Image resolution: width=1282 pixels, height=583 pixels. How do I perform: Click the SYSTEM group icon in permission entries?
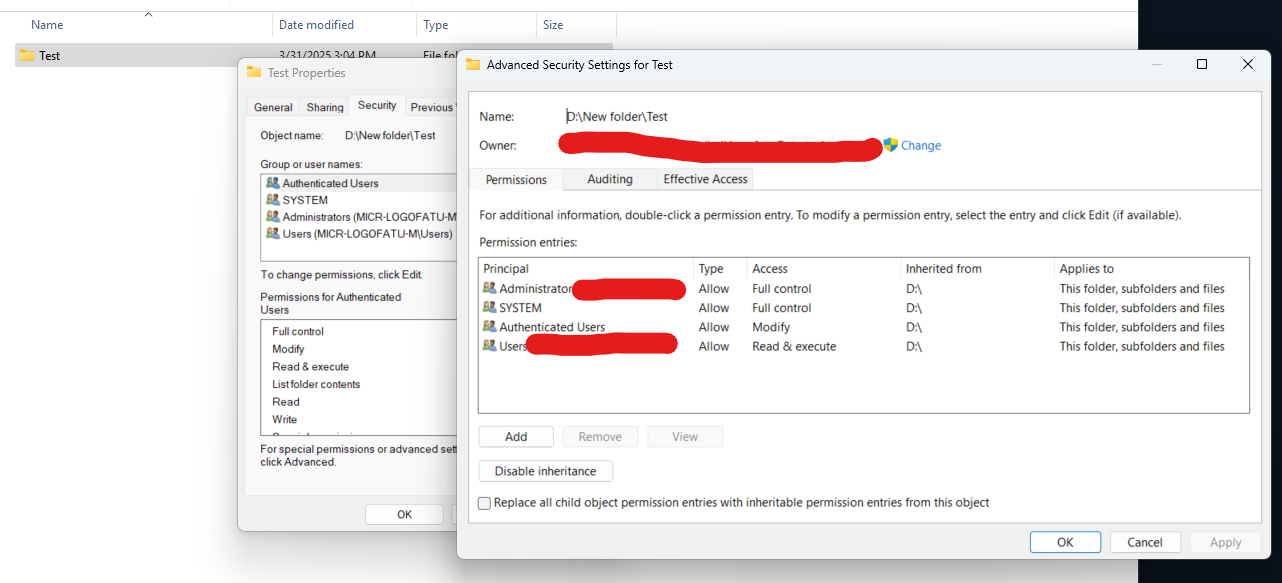point(489,308)
